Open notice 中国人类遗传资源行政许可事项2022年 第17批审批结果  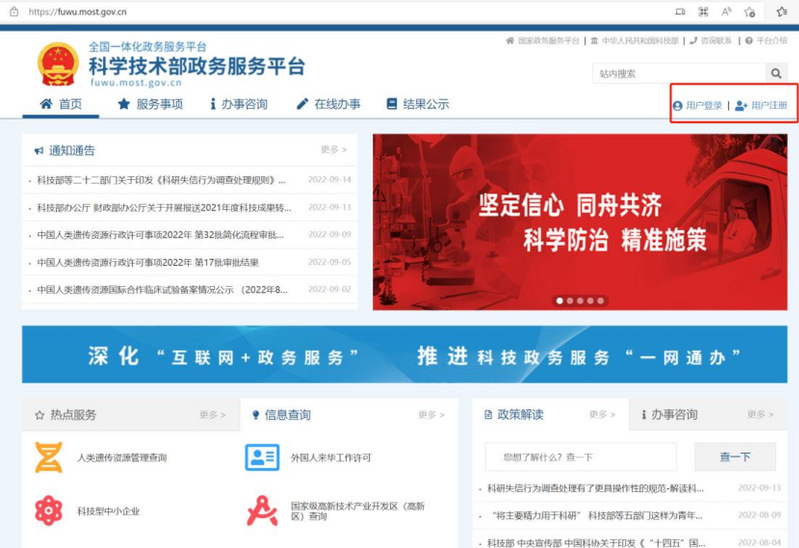(148, 263)
